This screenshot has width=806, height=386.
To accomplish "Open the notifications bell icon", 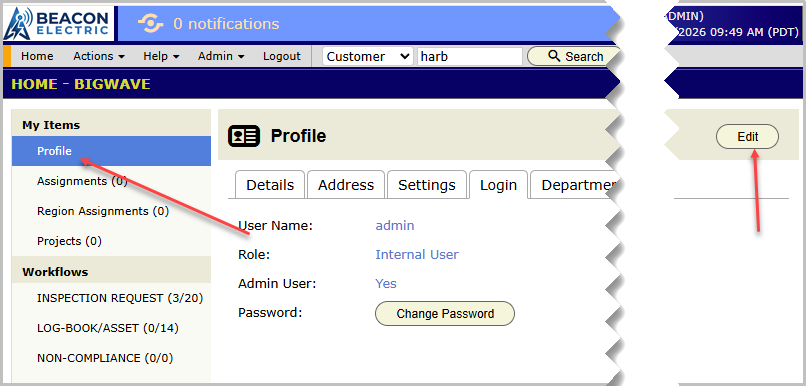I will (x=151, y=24).
